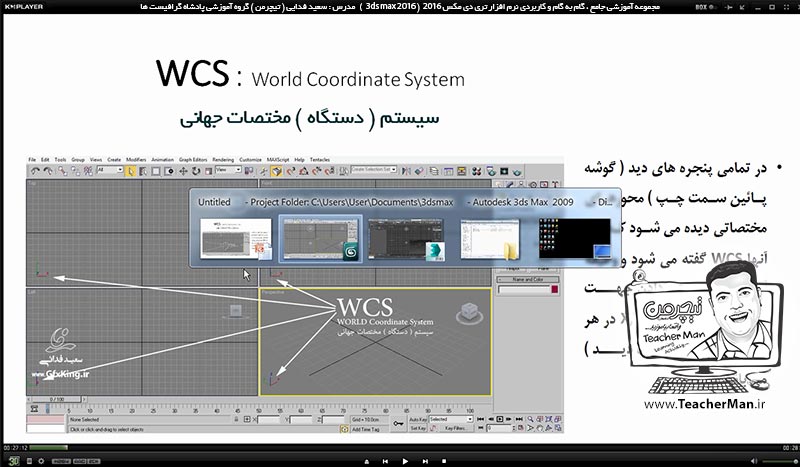The height and width of the screenshot is (467, 800).
Task: Click the Bind to Space Warp icon
Action: point(88,171)
